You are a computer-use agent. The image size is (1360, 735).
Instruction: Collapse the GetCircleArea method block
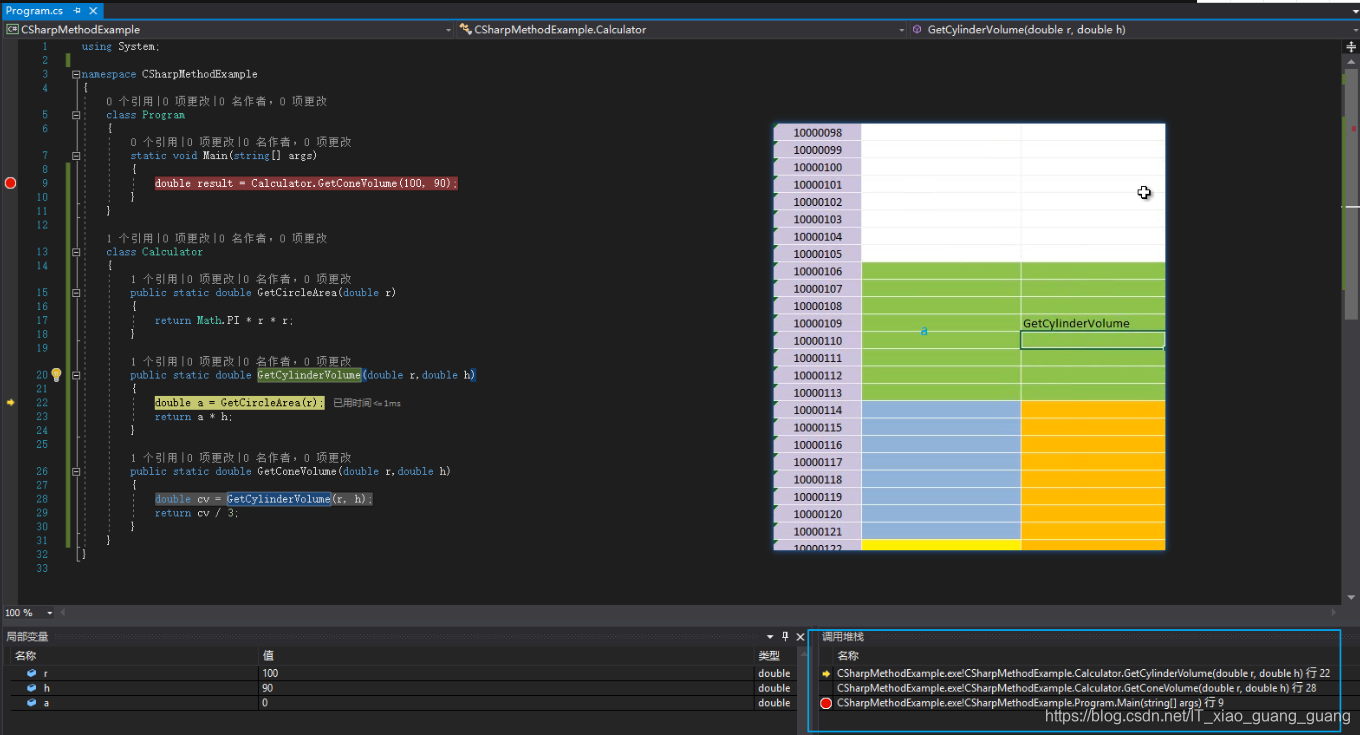click(x=76, y=293)
